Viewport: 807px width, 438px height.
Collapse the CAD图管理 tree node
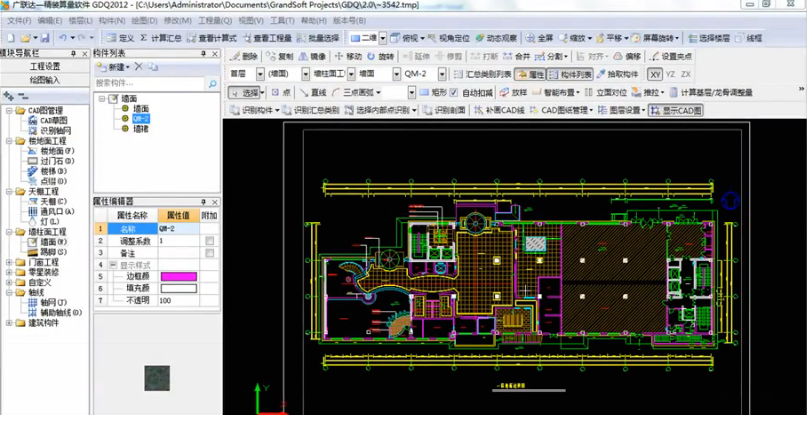9,110
